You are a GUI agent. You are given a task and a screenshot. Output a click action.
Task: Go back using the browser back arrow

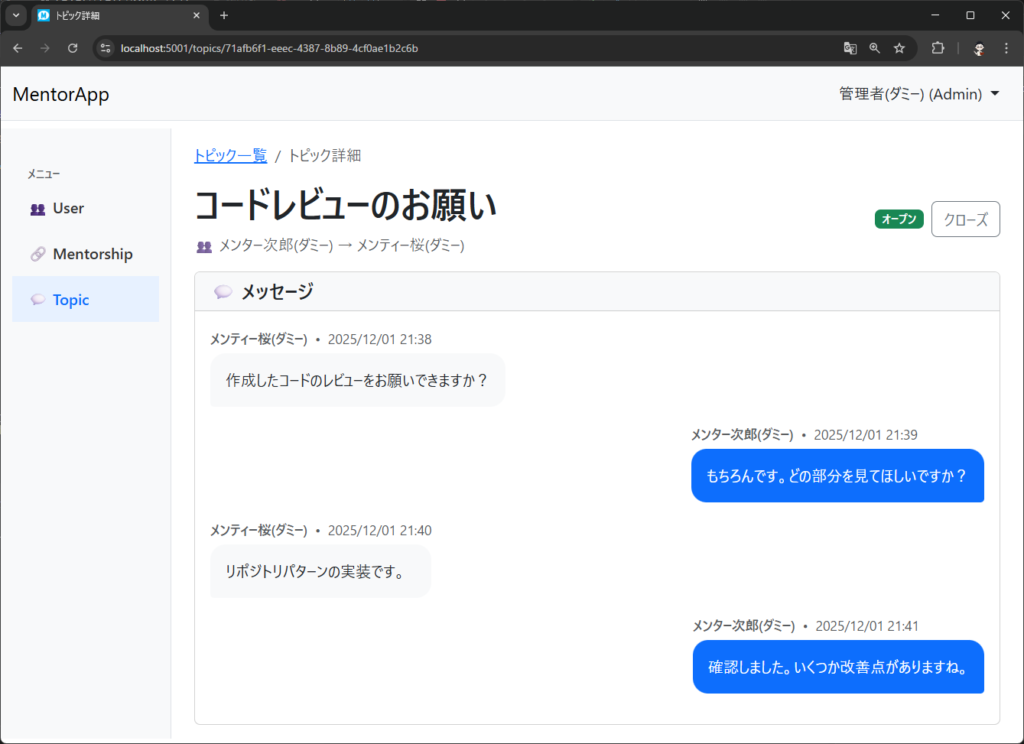coord(18,48)
